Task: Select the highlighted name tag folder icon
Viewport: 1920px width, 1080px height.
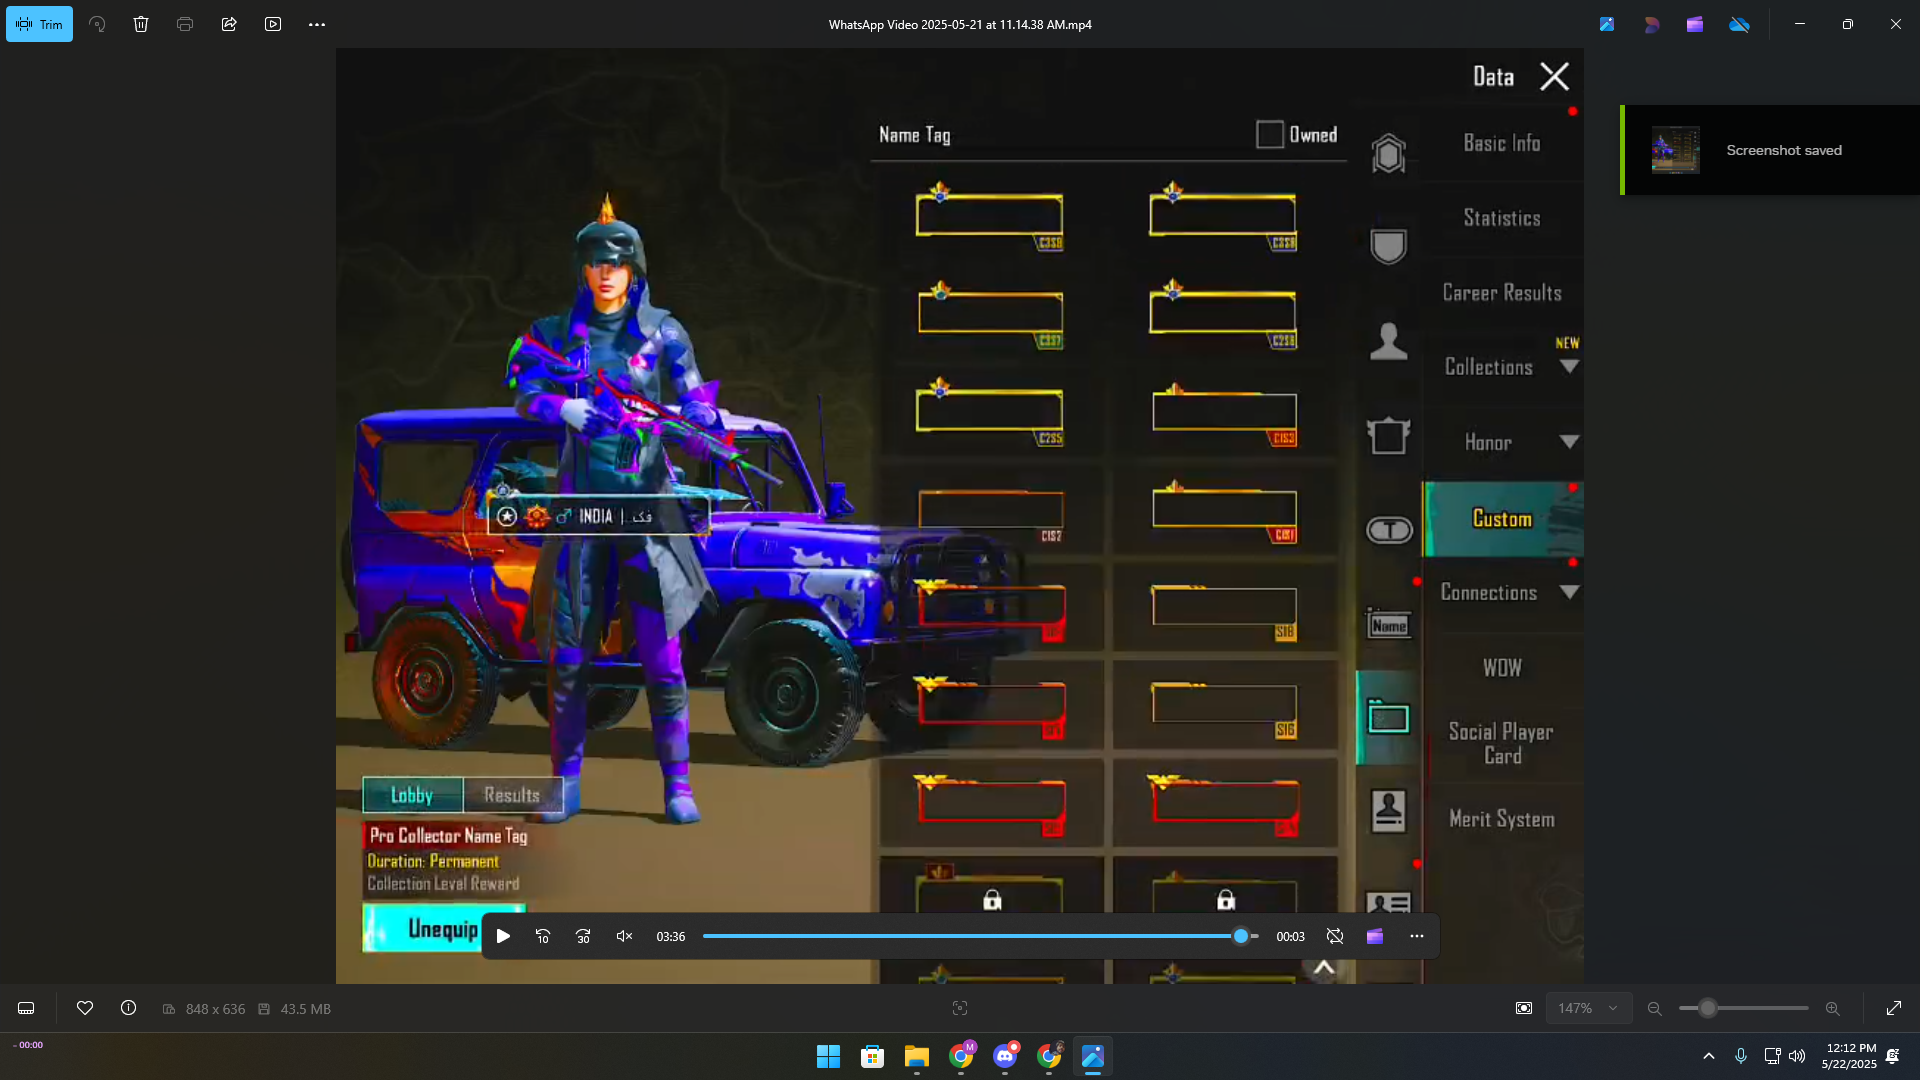Action: tap(1389, 717)
